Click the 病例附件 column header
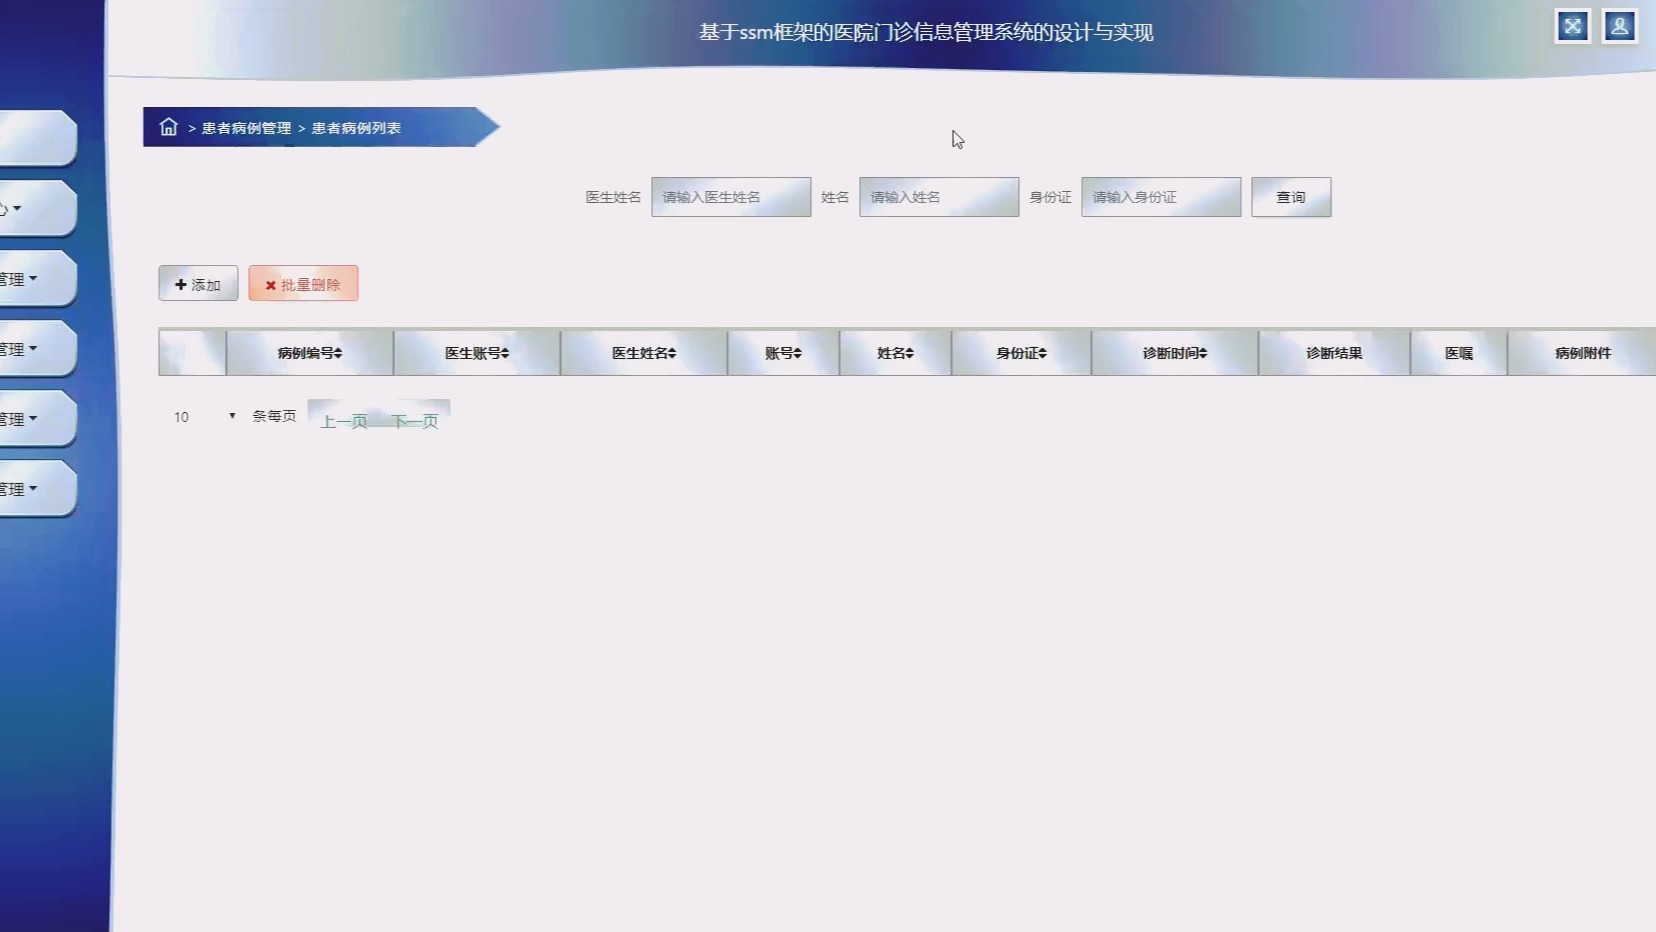The width and height of the screenshot is (1656, 932). tap(1583, 353)
